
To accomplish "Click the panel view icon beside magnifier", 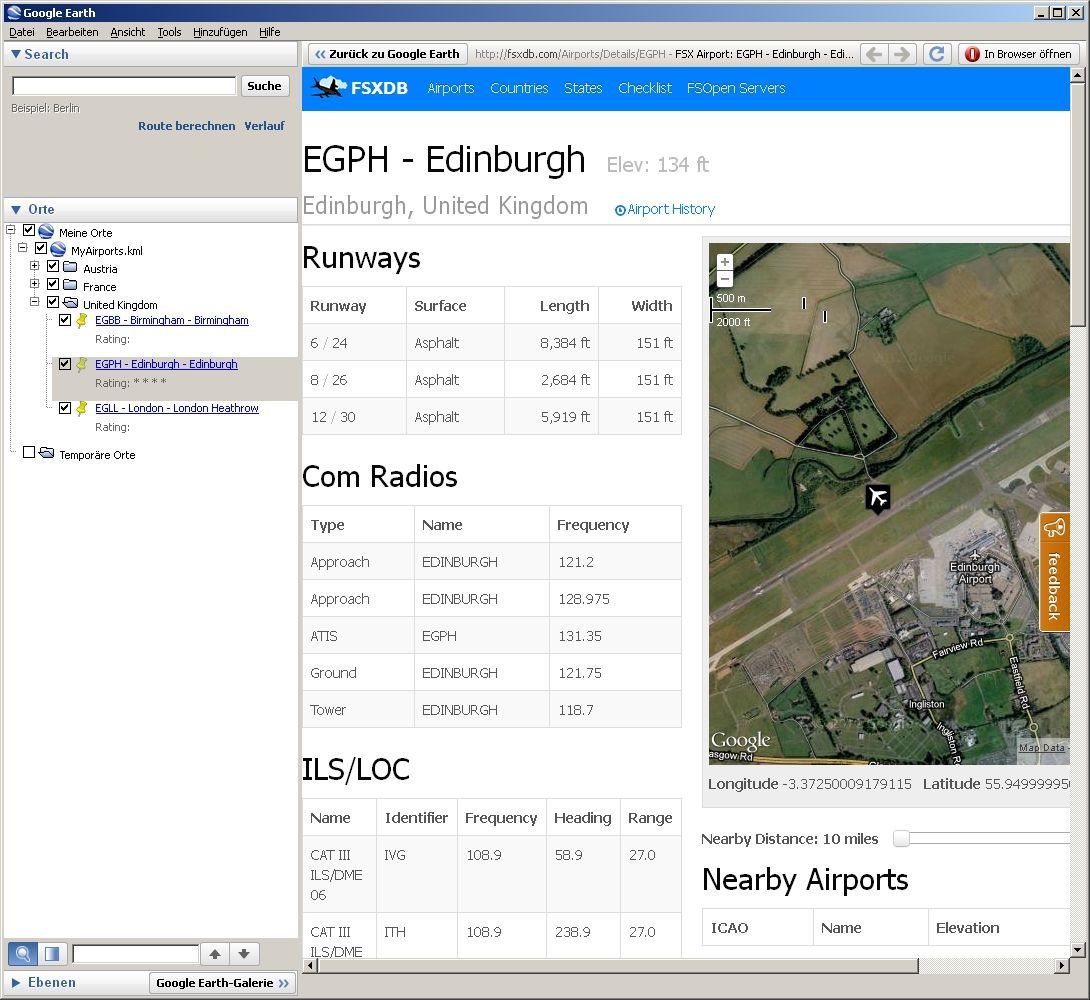I will (52, 953).
